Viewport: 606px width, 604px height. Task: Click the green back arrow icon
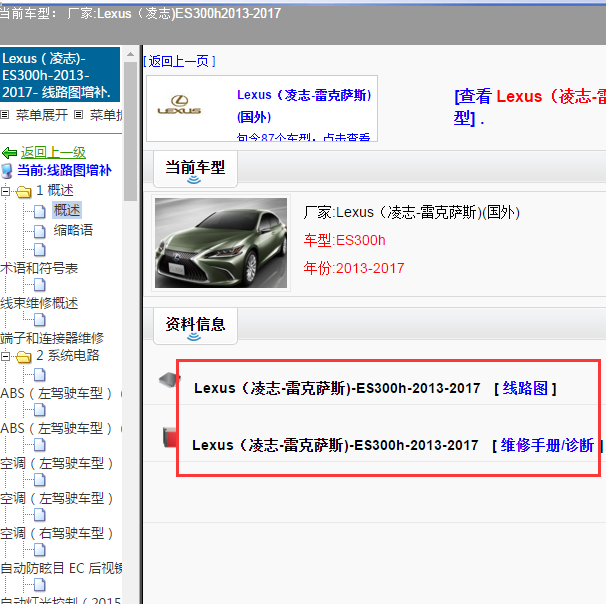[9, 153]
